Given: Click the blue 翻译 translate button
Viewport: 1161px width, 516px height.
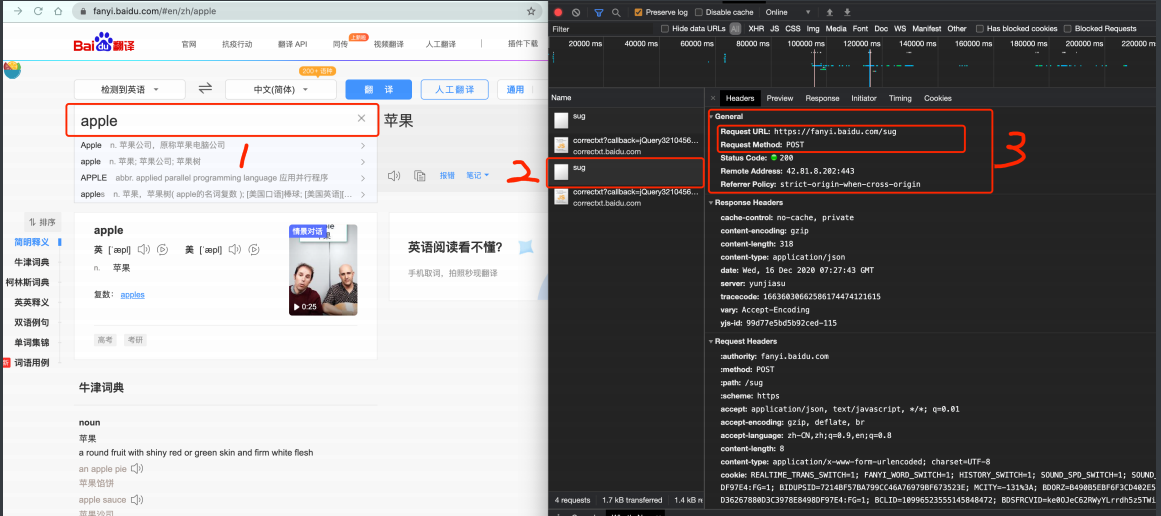Looking at the screenshot, I should coord(378,90).
